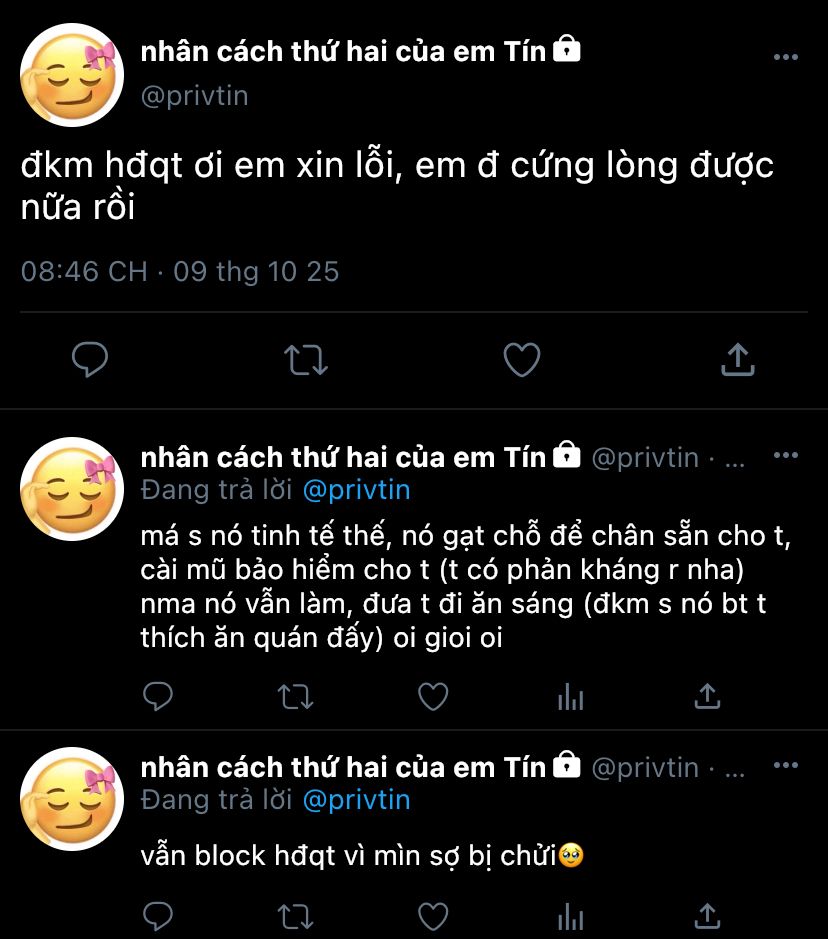
Task: Share the main tweet
Action: (x=737, y=360)
